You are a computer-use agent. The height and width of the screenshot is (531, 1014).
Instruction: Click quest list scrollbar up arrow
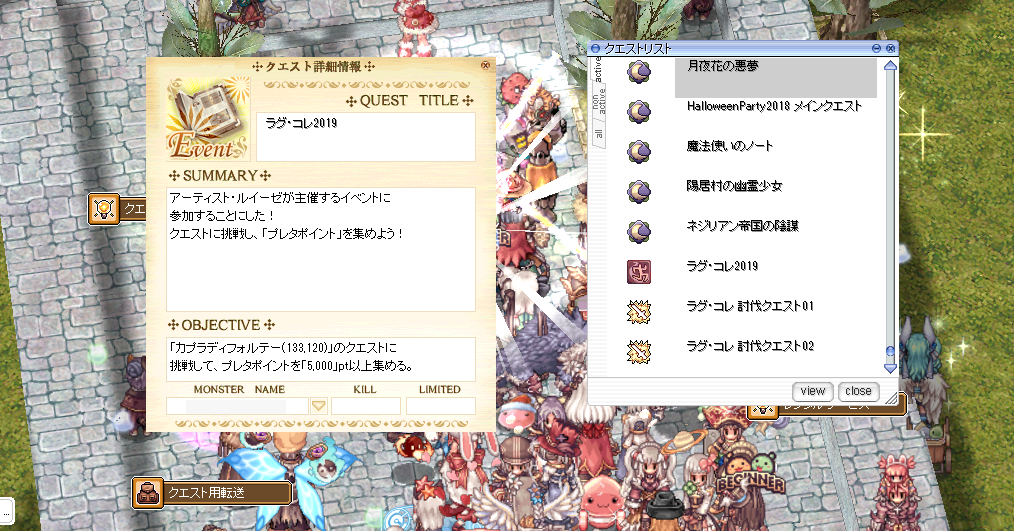[890, 65]
